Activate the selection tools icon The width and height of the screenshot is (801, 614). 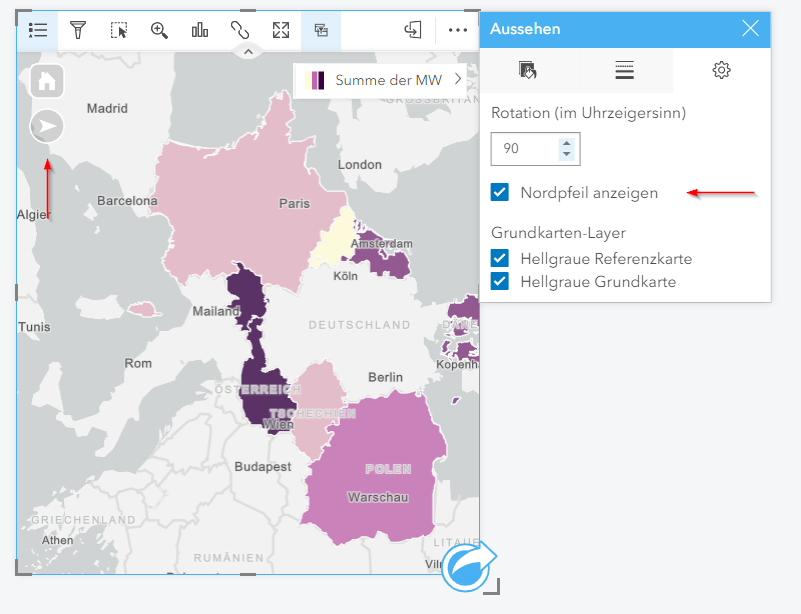click(119, 30)
